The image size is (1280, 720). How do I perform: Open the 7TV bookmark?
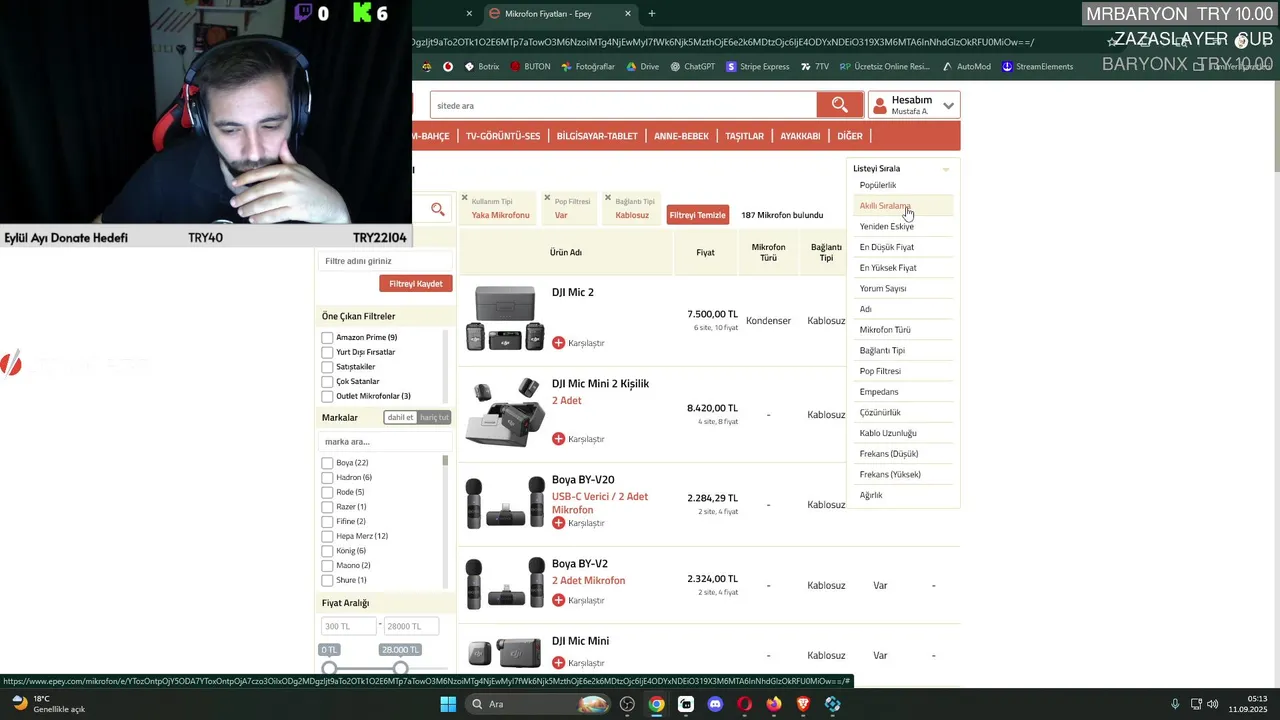(815, 67)
